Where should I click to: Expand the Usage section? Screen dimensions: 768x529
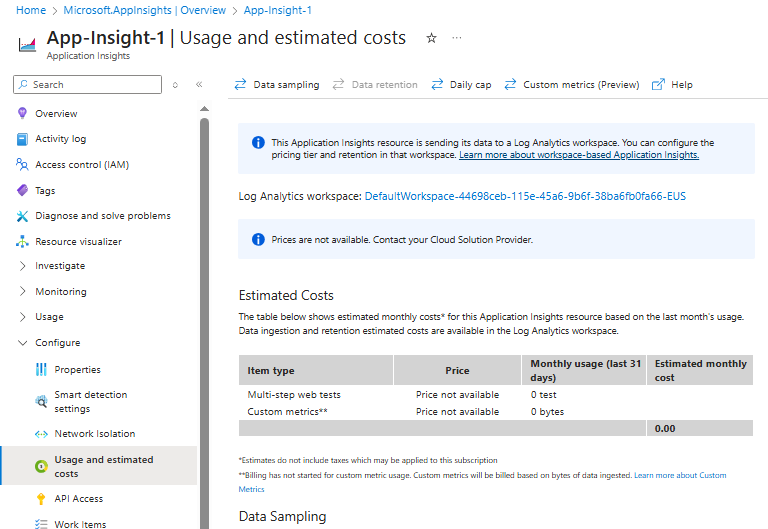22,317
